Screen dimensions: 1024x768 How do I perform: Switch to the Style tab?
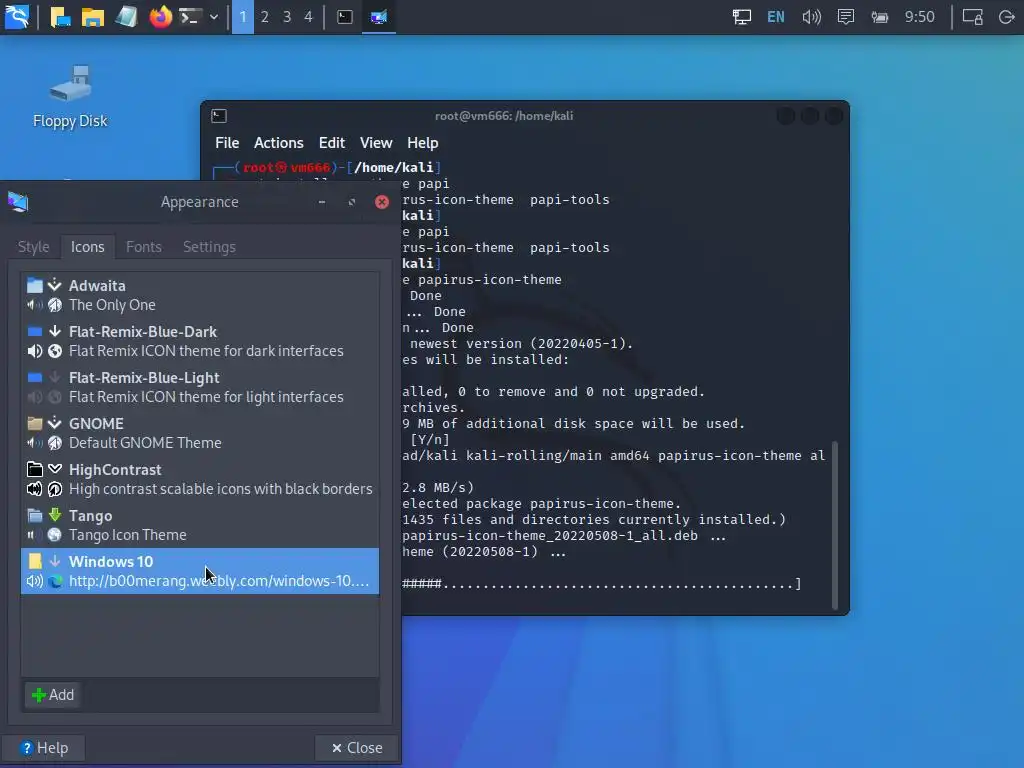pos(33,247)
